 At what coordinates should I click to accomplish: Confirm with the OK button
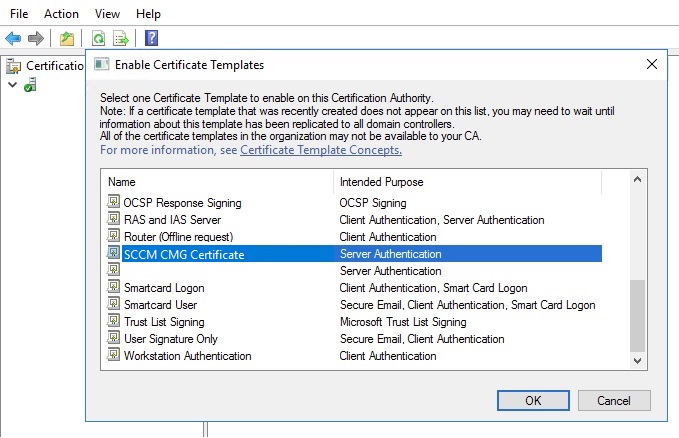coord(533,400)
